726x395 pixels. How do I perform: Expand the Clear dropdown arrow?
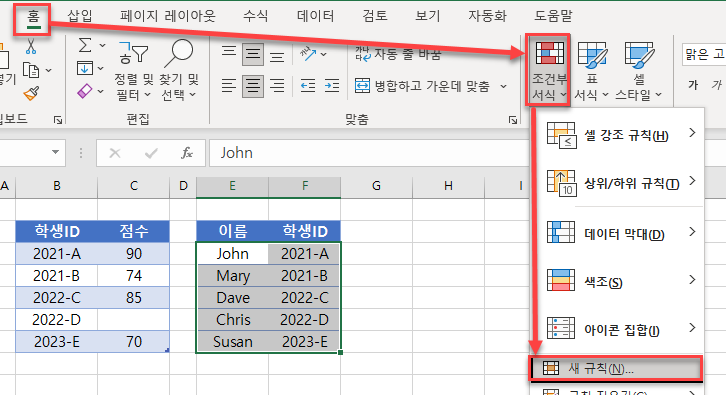coord(101,91)
